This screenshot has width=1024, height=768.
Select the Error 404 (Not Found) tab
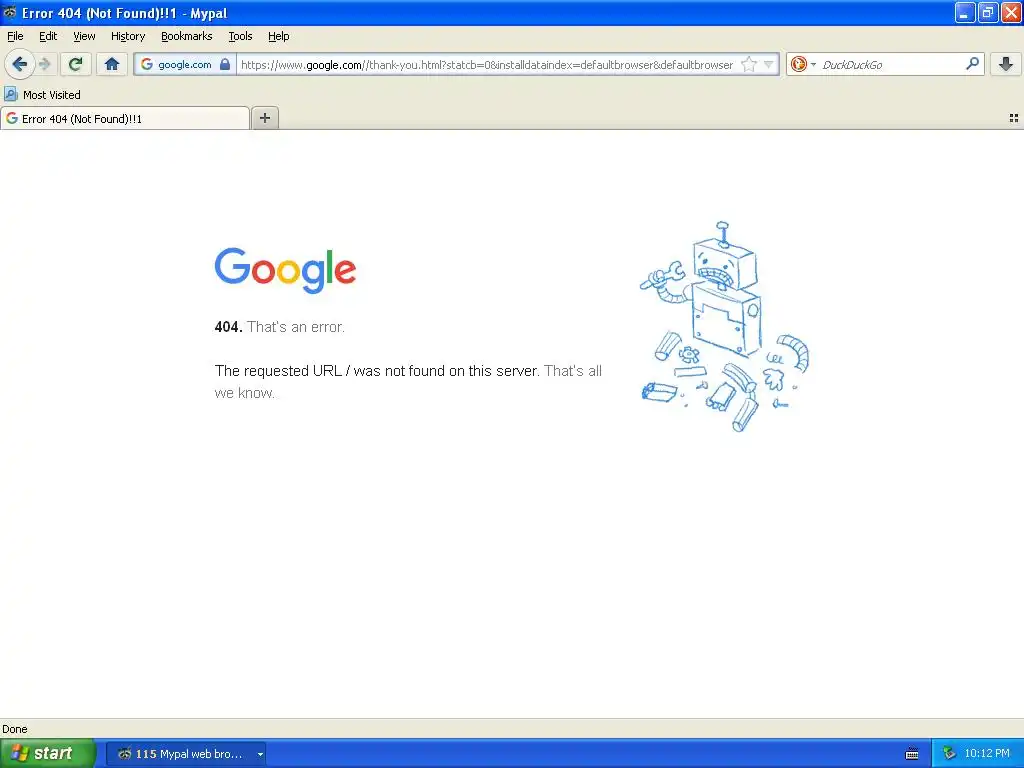(125, 118)
